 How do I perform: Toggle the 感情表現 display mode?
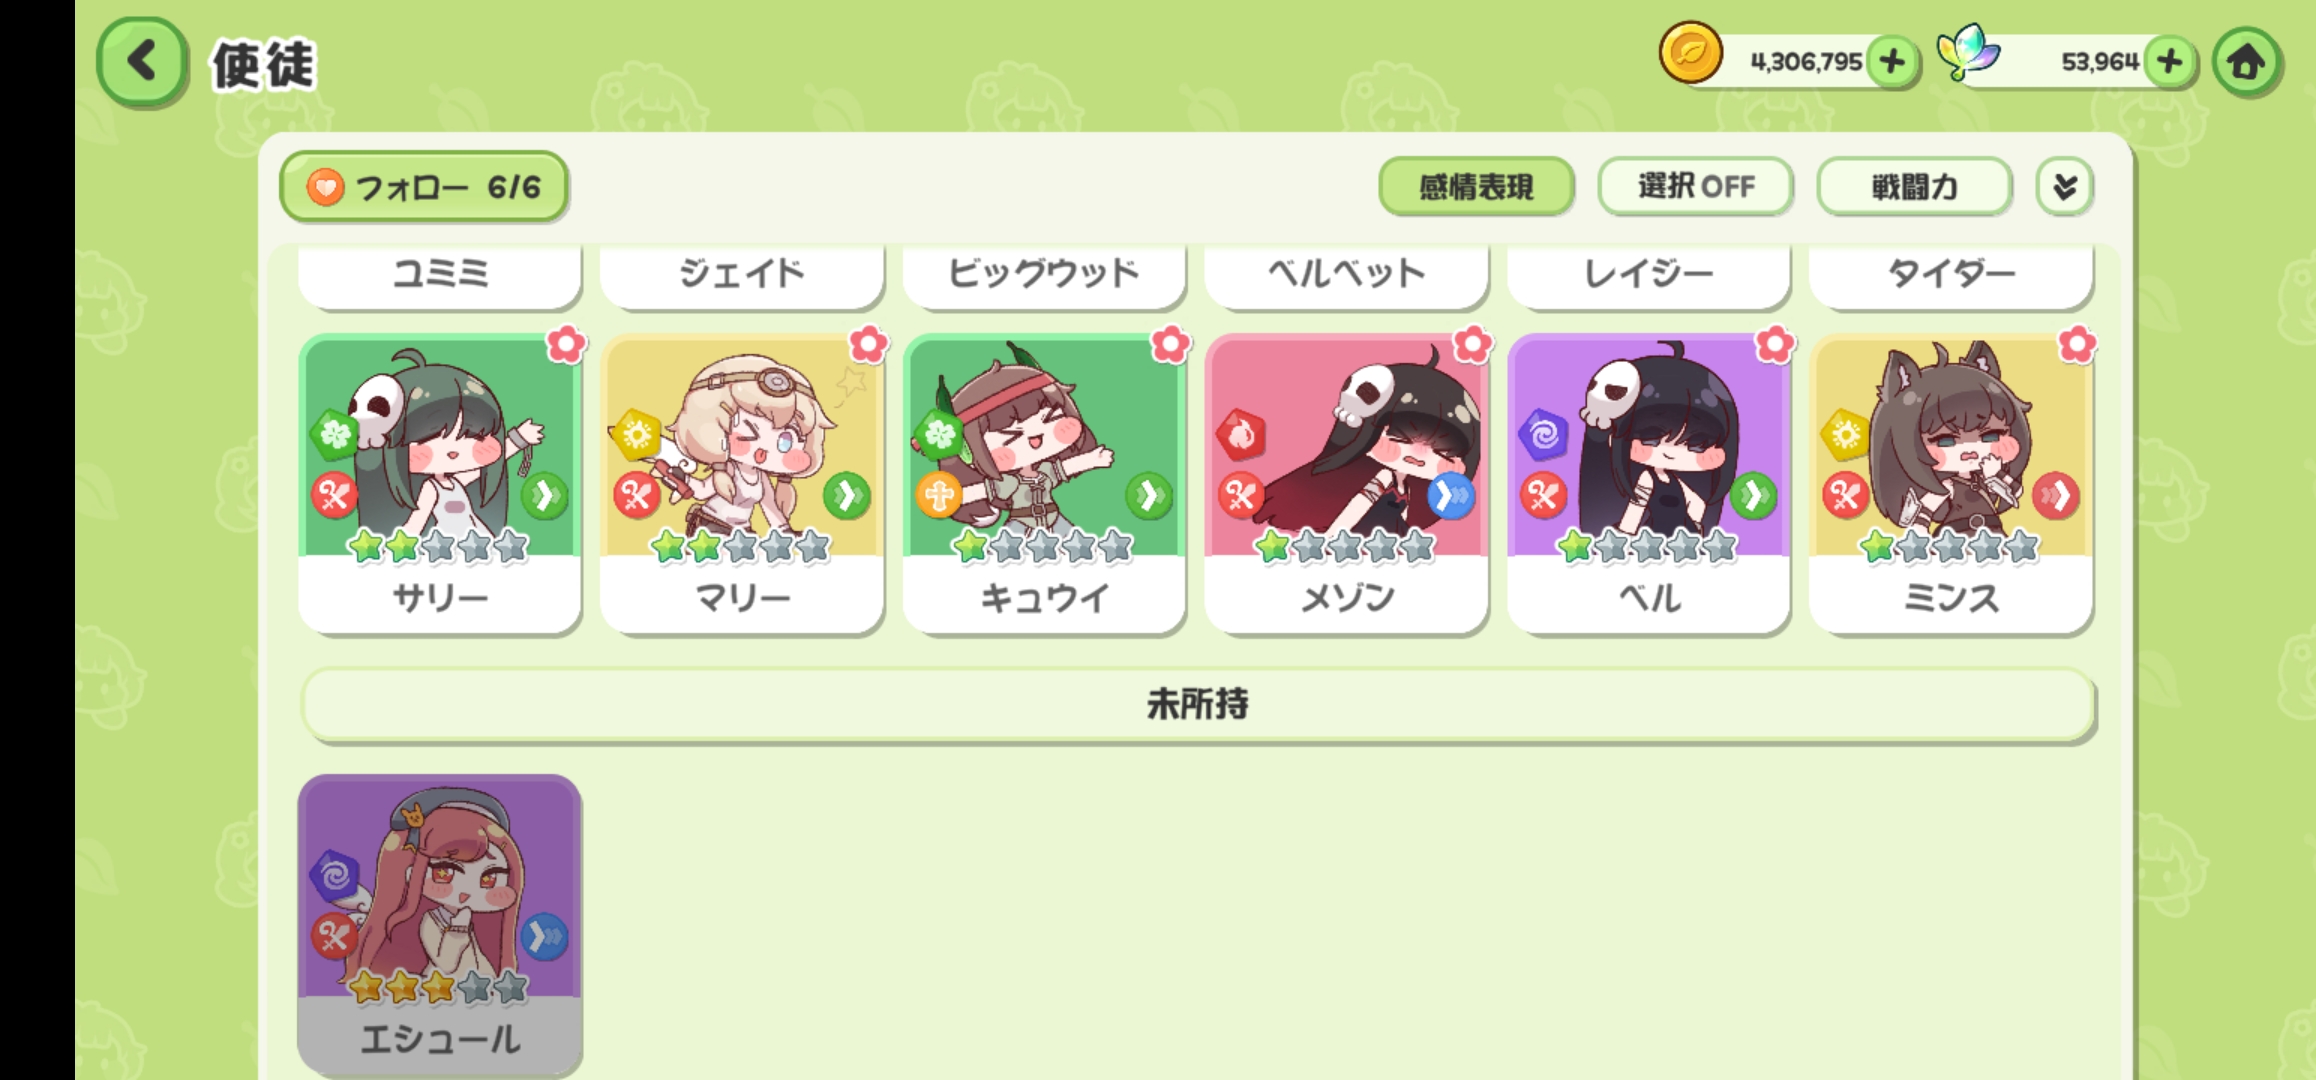(x=1476, y=186)
